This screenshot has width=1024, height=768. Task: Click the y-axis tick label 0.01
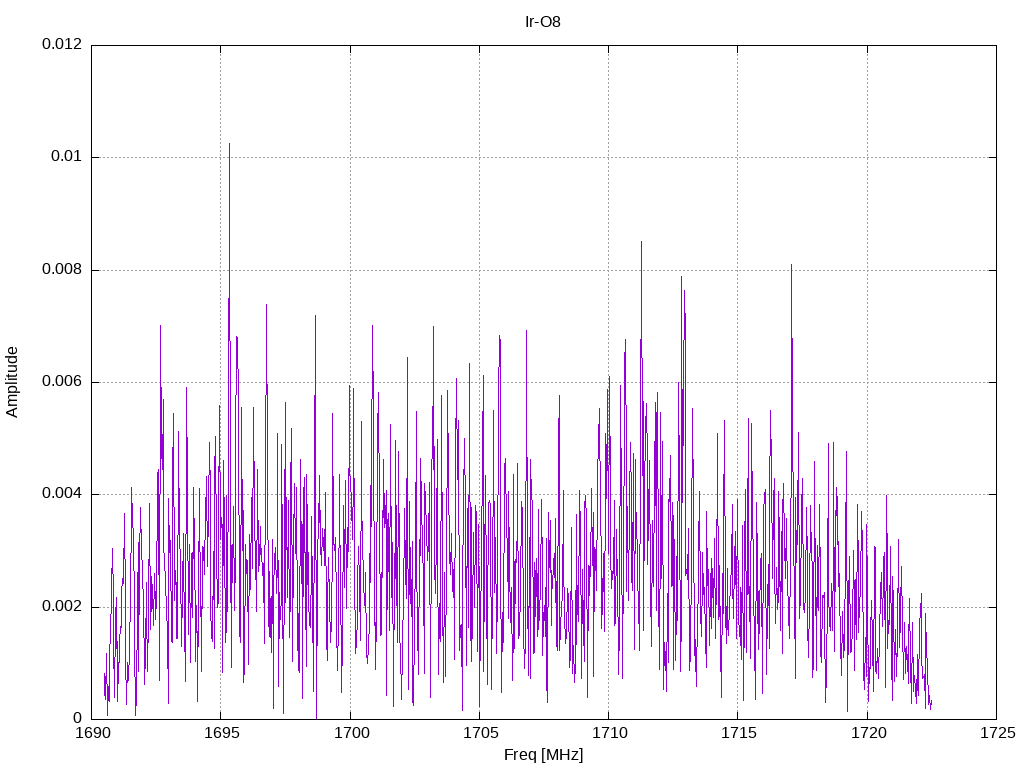point(66,156)
